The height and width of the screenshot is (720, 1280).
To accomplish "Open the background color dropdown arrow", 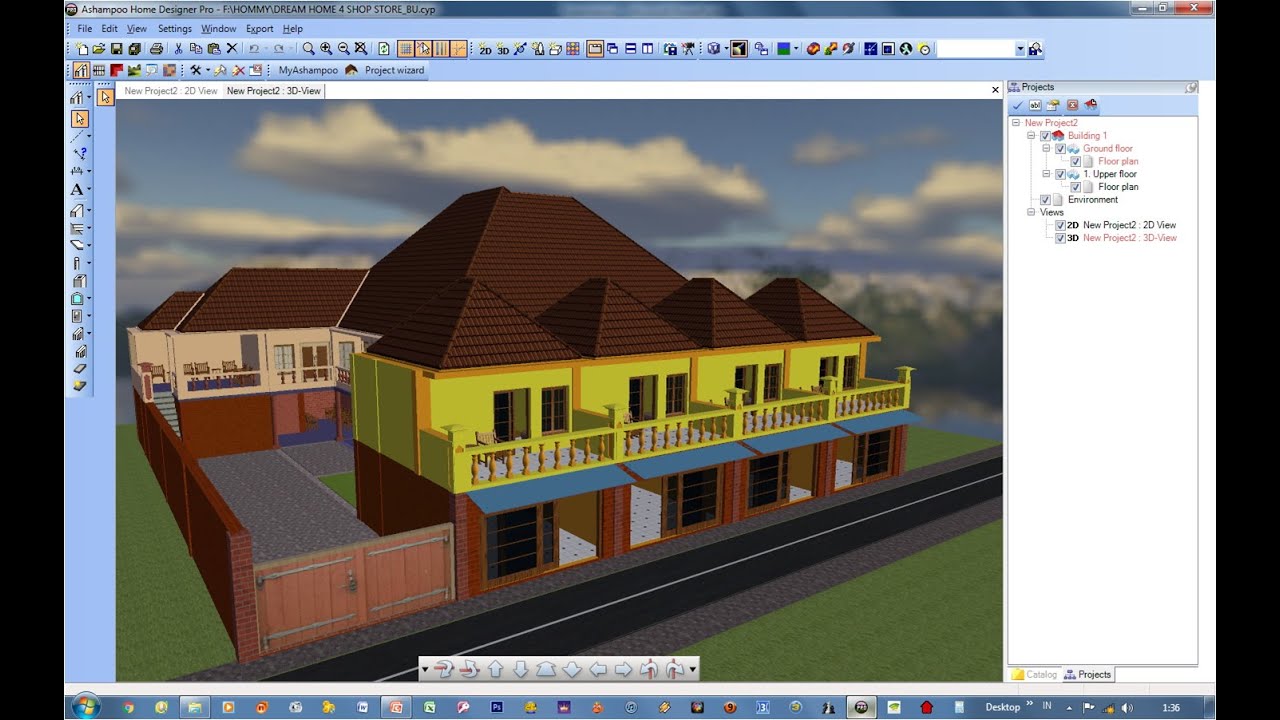I will [x=796, y=48].
